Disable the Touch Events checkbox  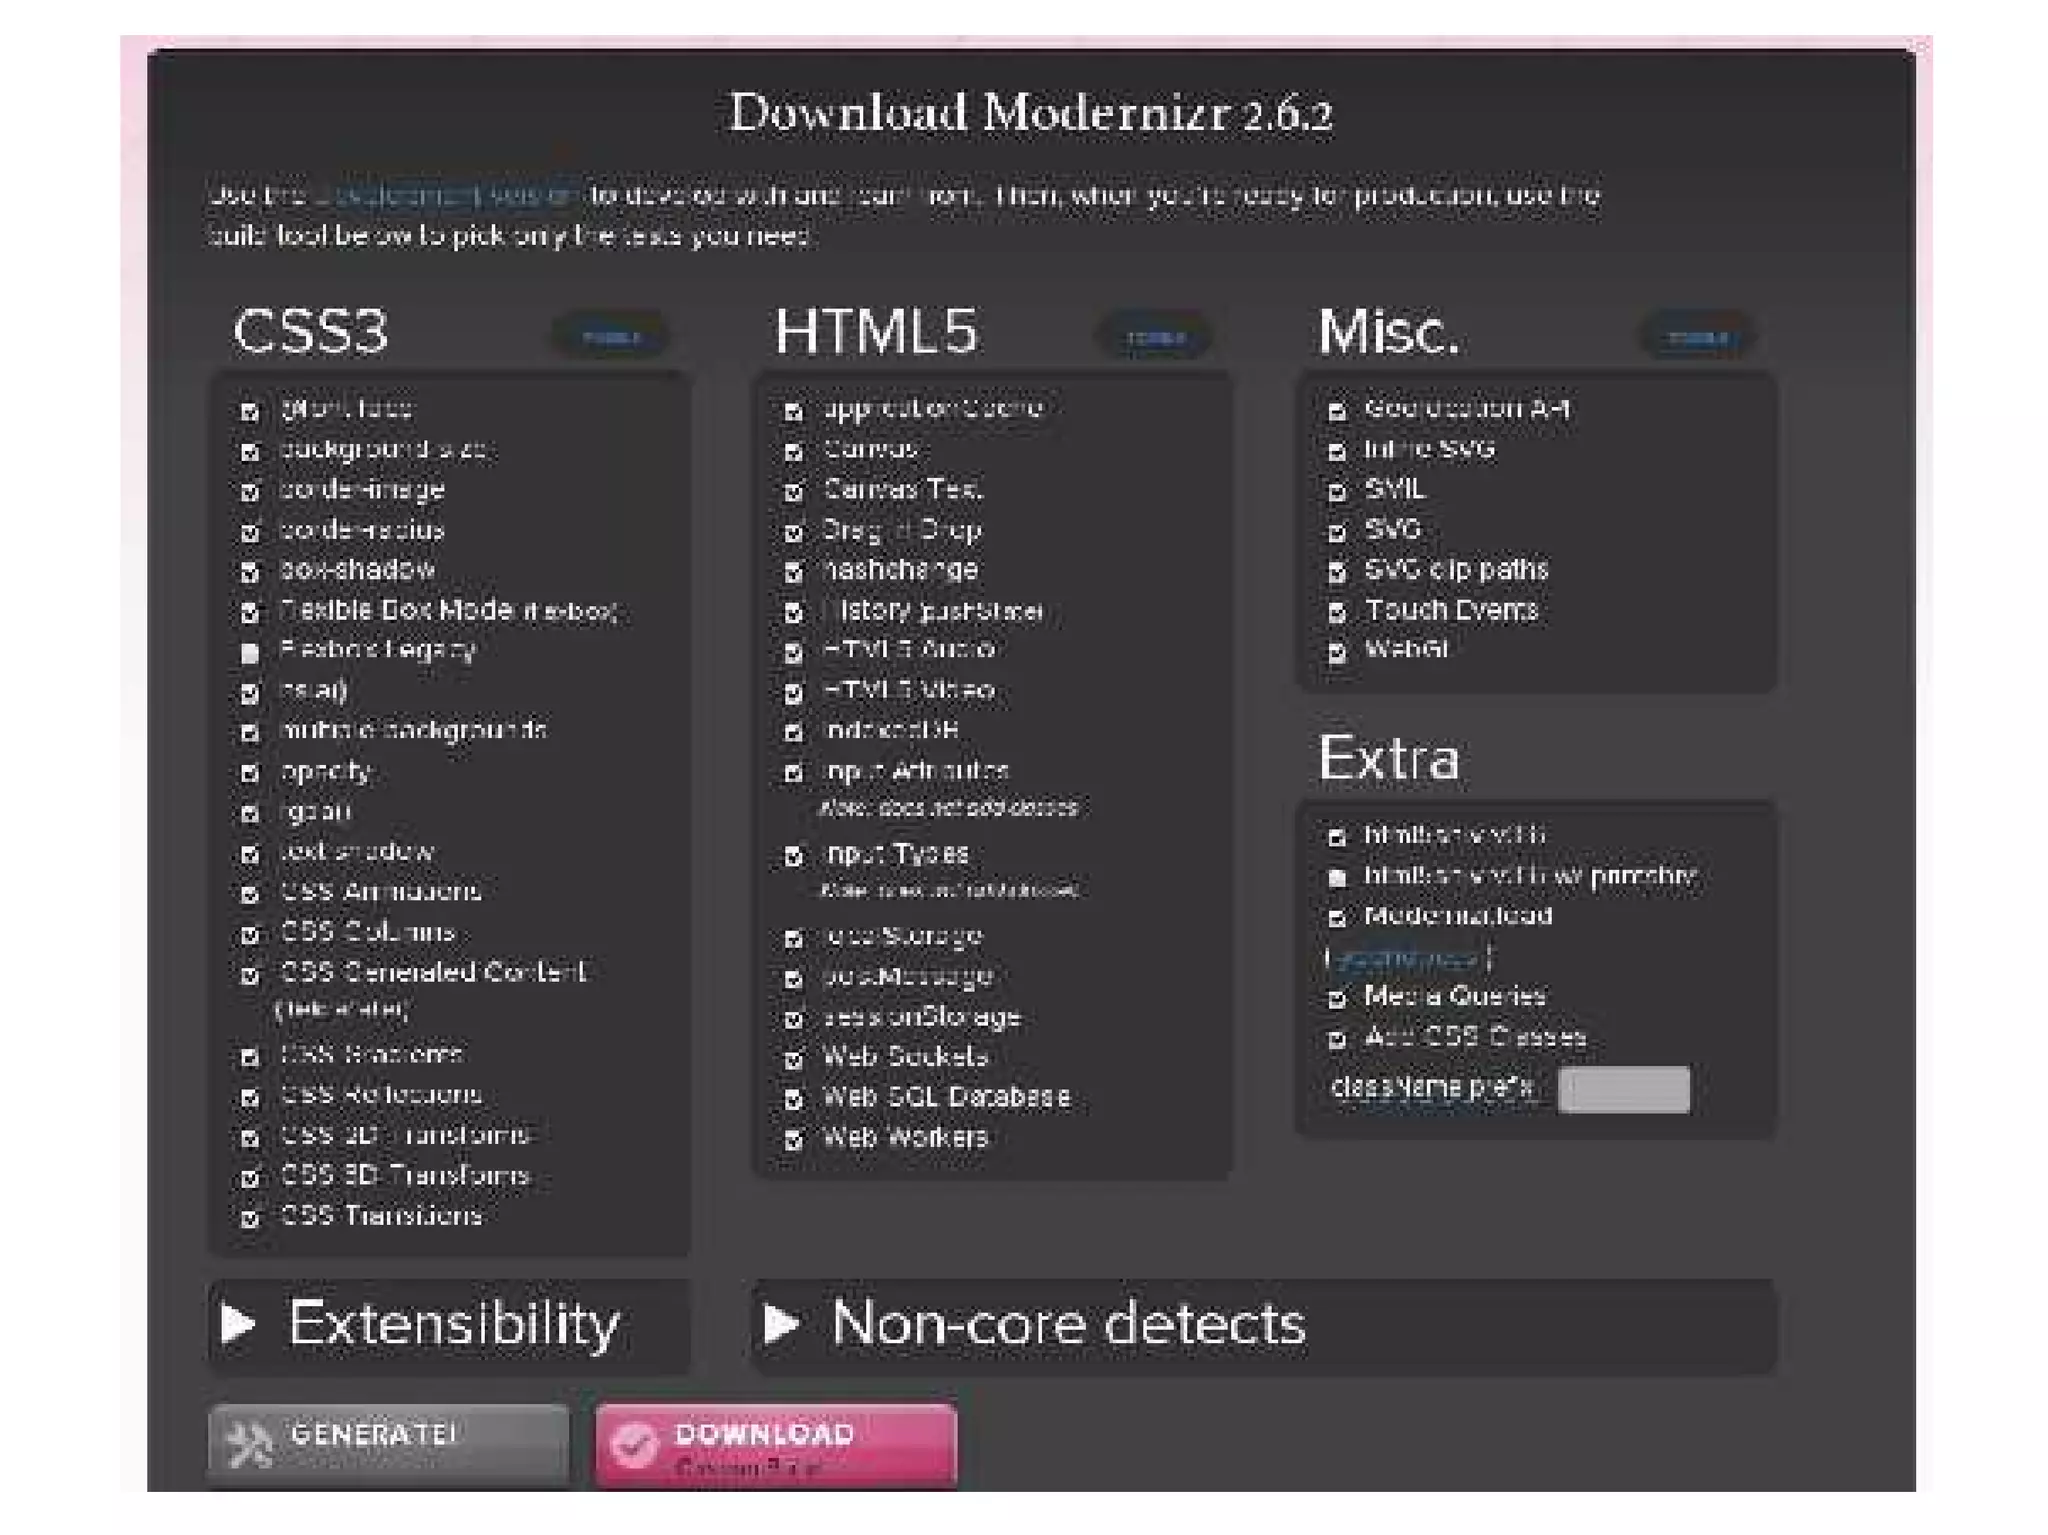(1337, 612)
